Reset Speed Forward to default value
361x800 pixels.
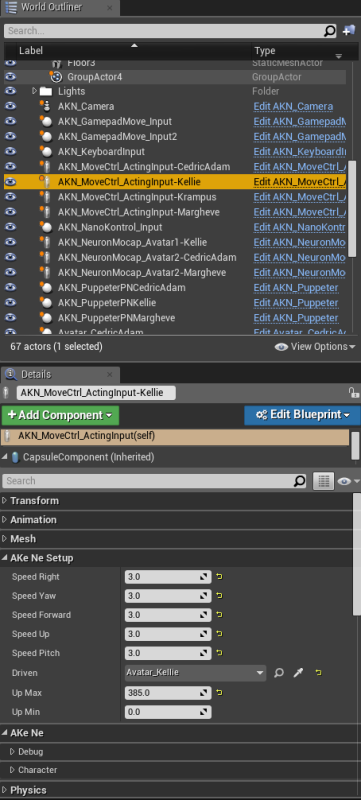pyautogui.click(x=220, y=615)
